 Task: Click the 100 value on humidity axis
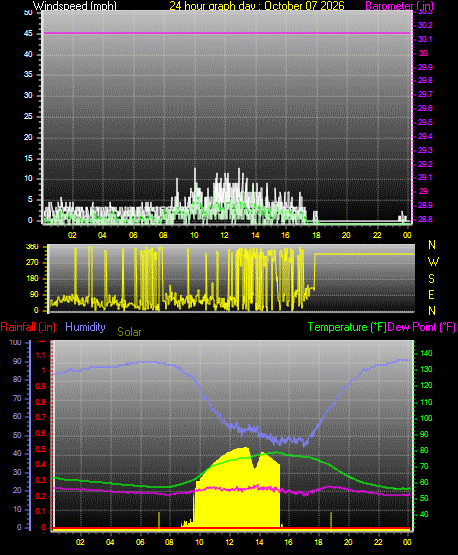(x=16, y=342)
